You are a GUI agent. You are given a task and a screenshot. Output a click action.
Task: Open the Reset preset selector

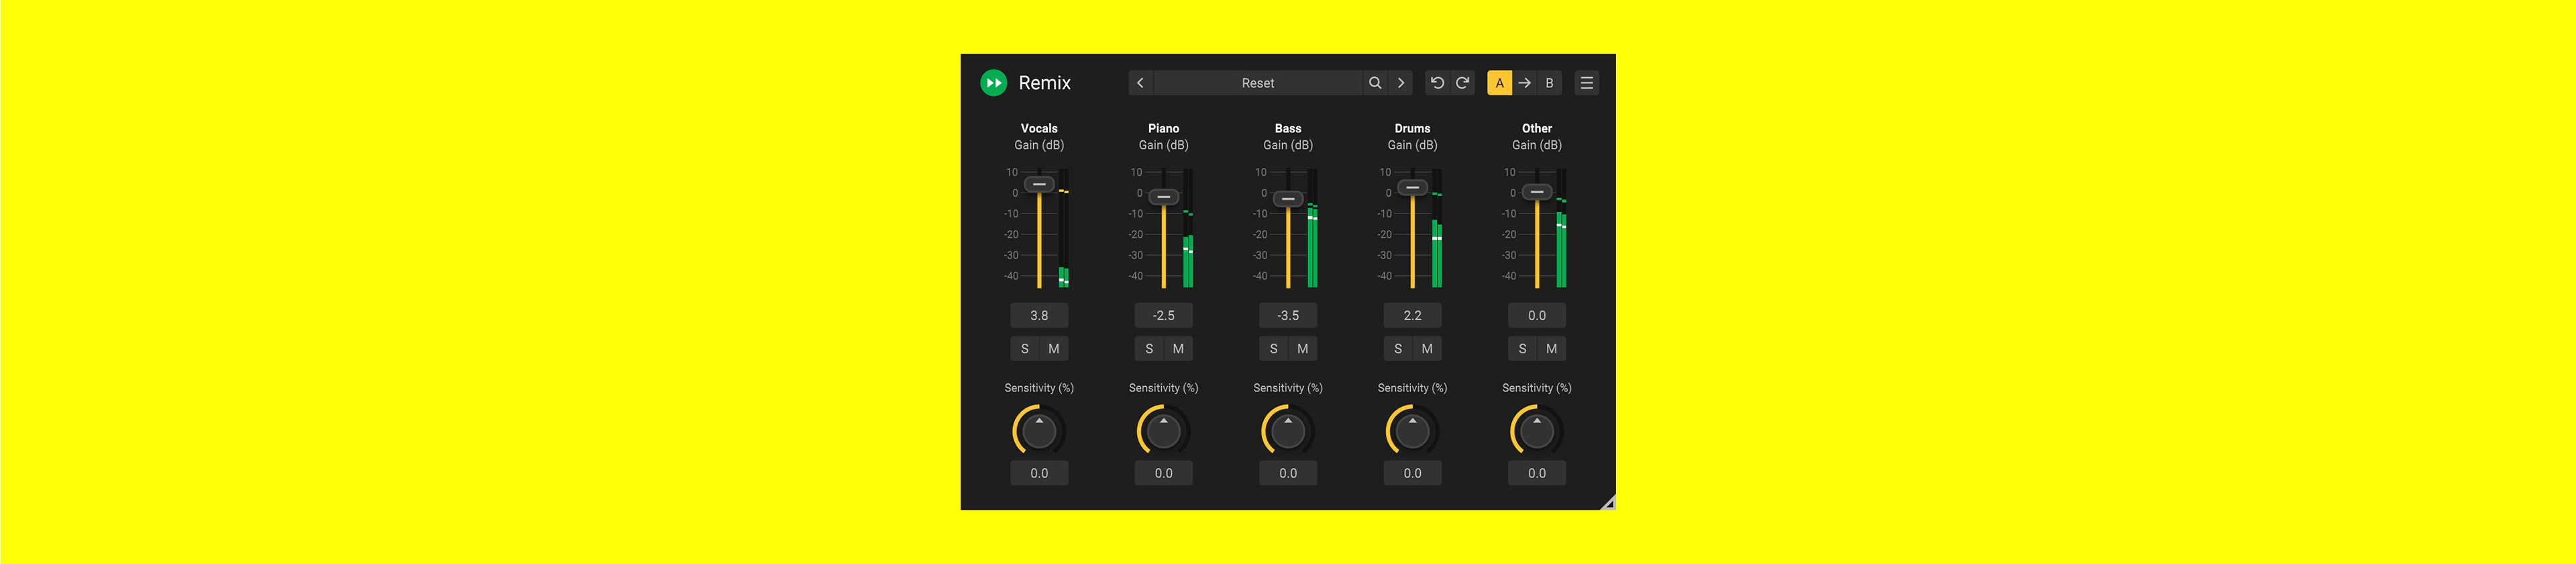pyautogui.click(x=1257, y=83)
